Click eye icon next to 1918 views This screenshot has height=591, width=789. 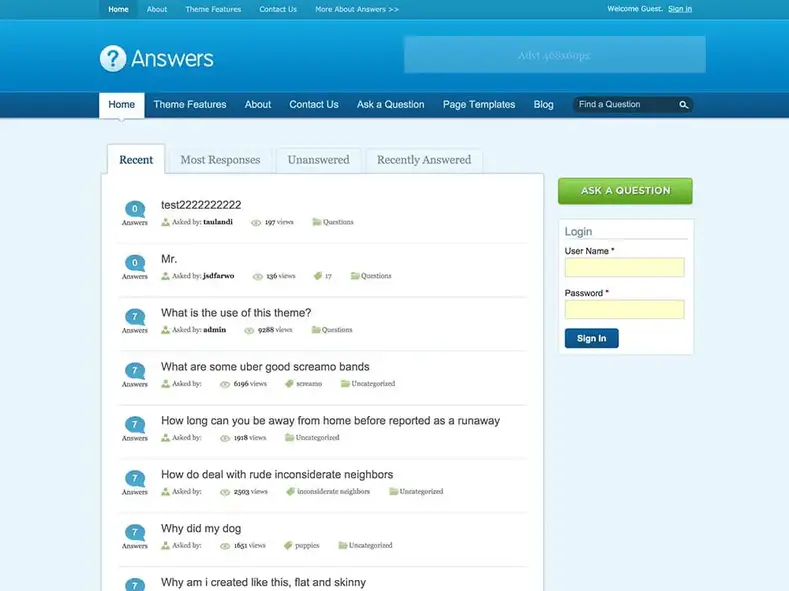pyautogui.click(x=225, y=438)
